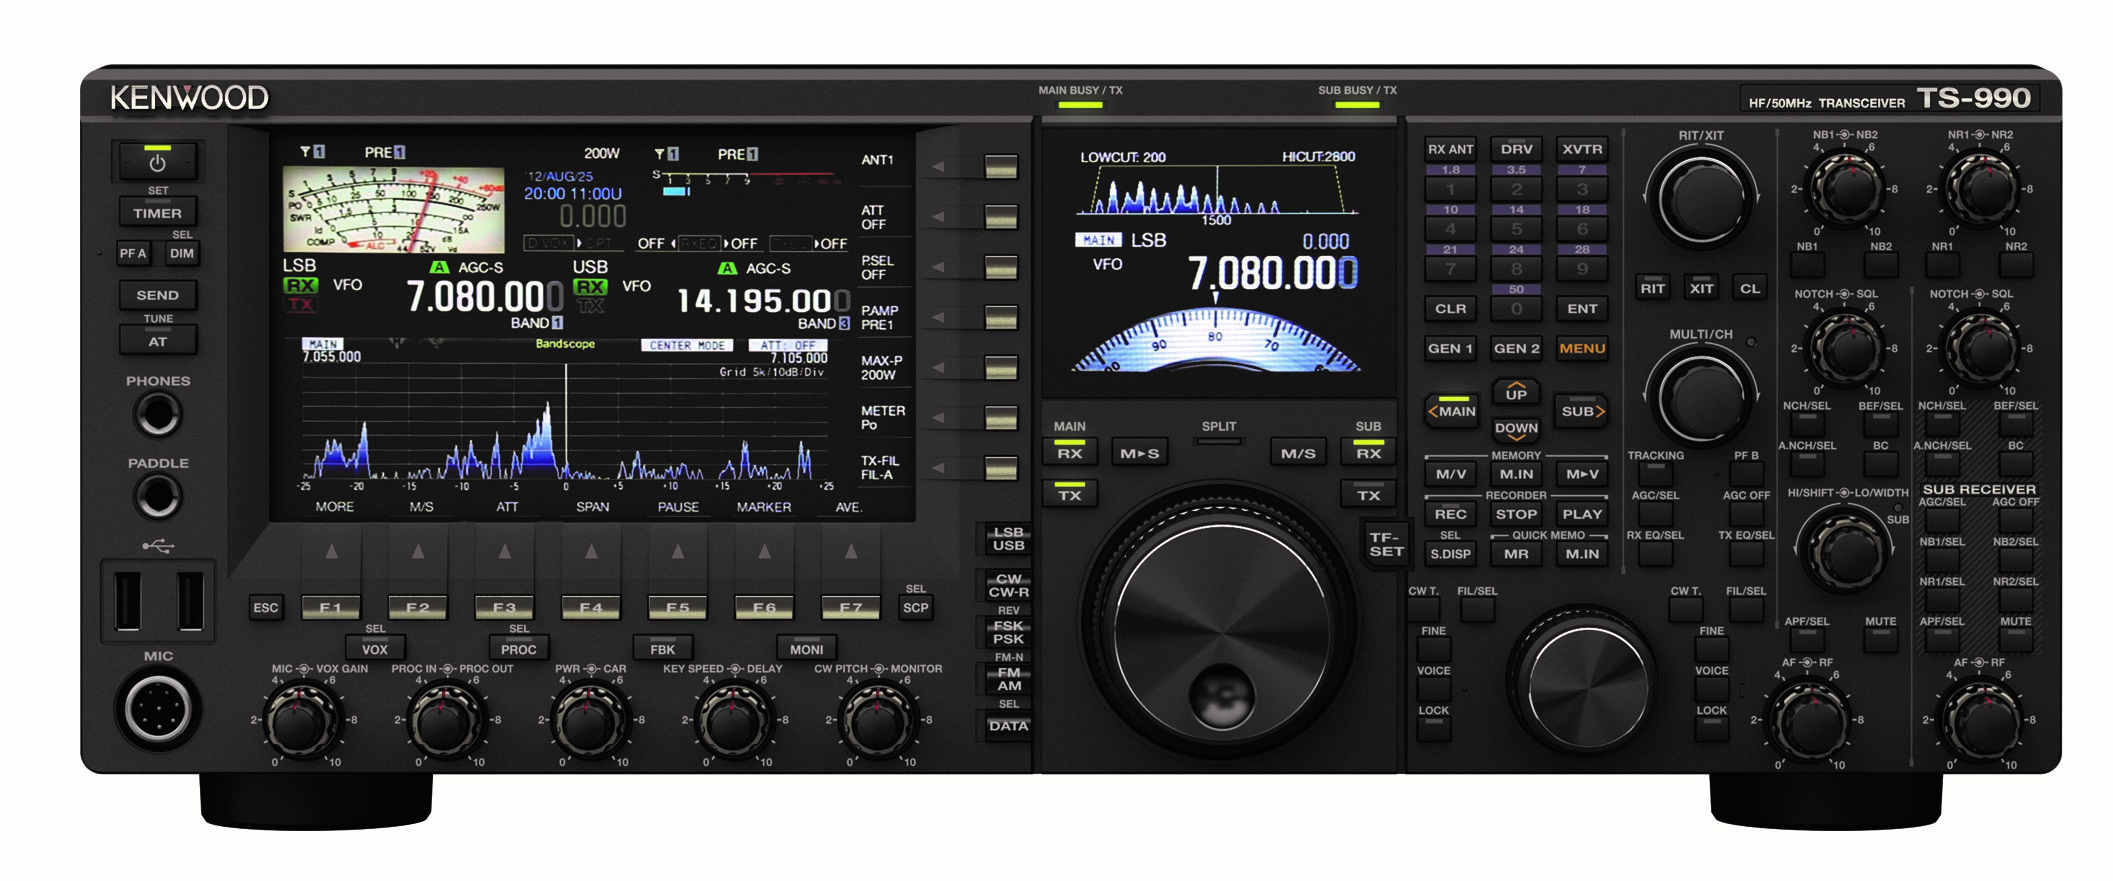Click the CLR keypad button
This screenshot has height=881, width=2113.
tap(1451, 308)
